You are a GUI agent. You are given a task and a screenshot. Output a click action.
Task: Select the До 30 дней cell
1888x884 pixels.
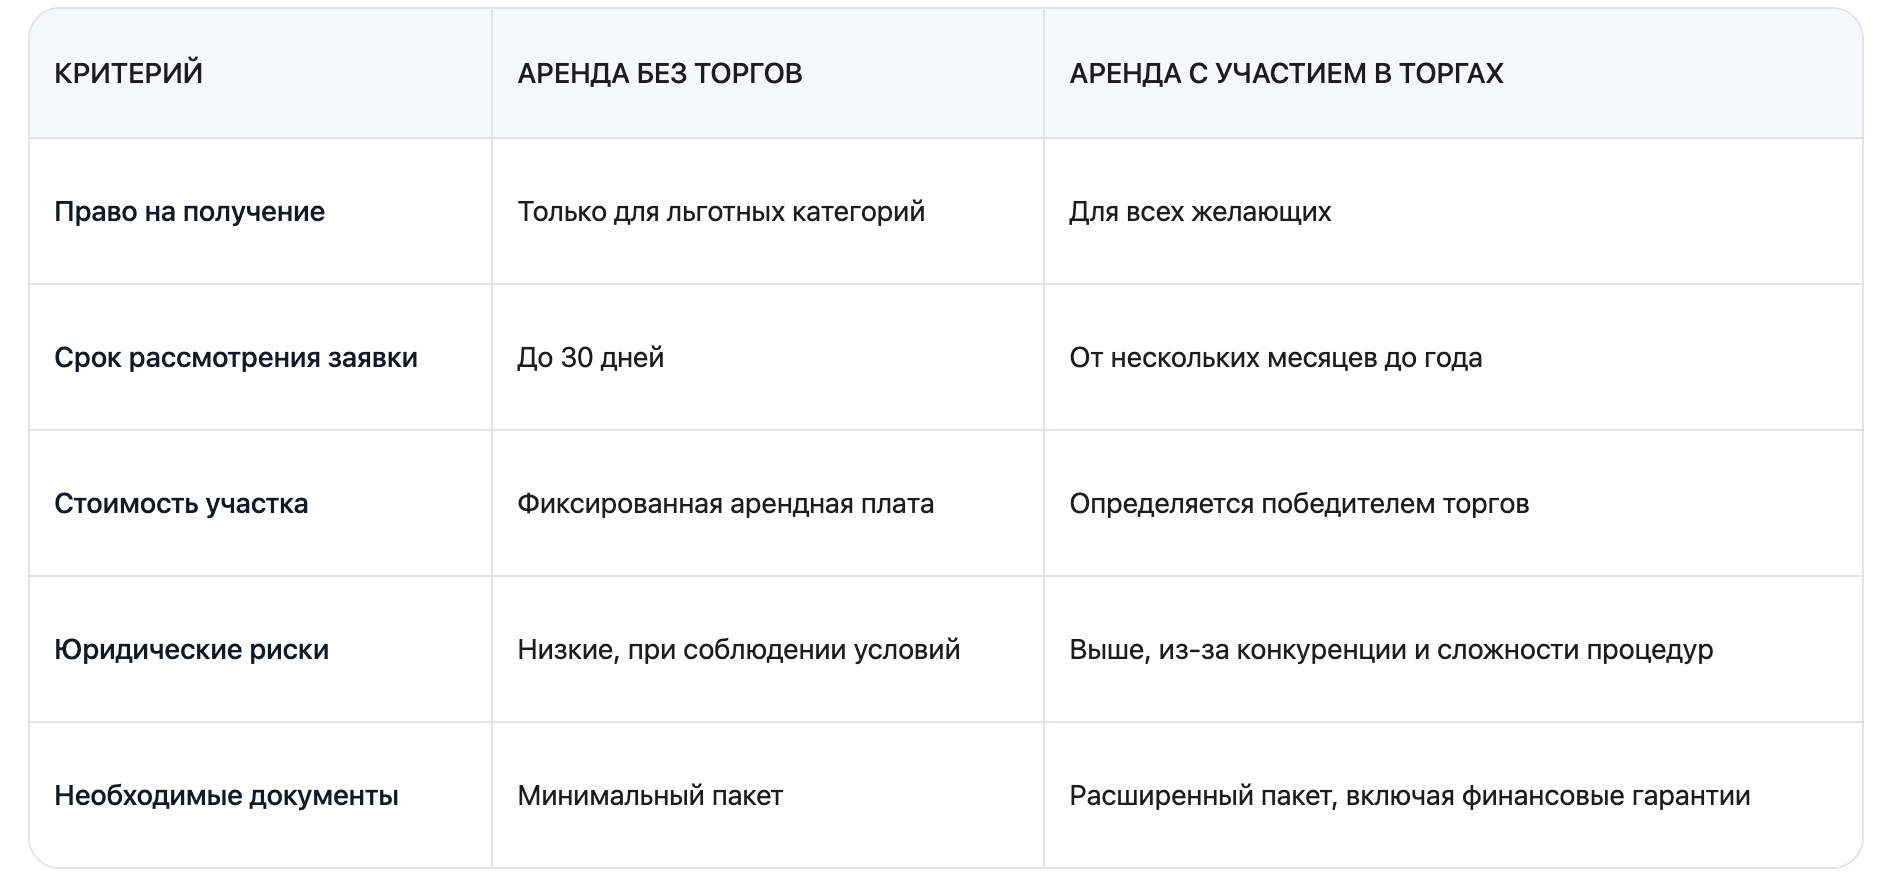click(590, 358)
